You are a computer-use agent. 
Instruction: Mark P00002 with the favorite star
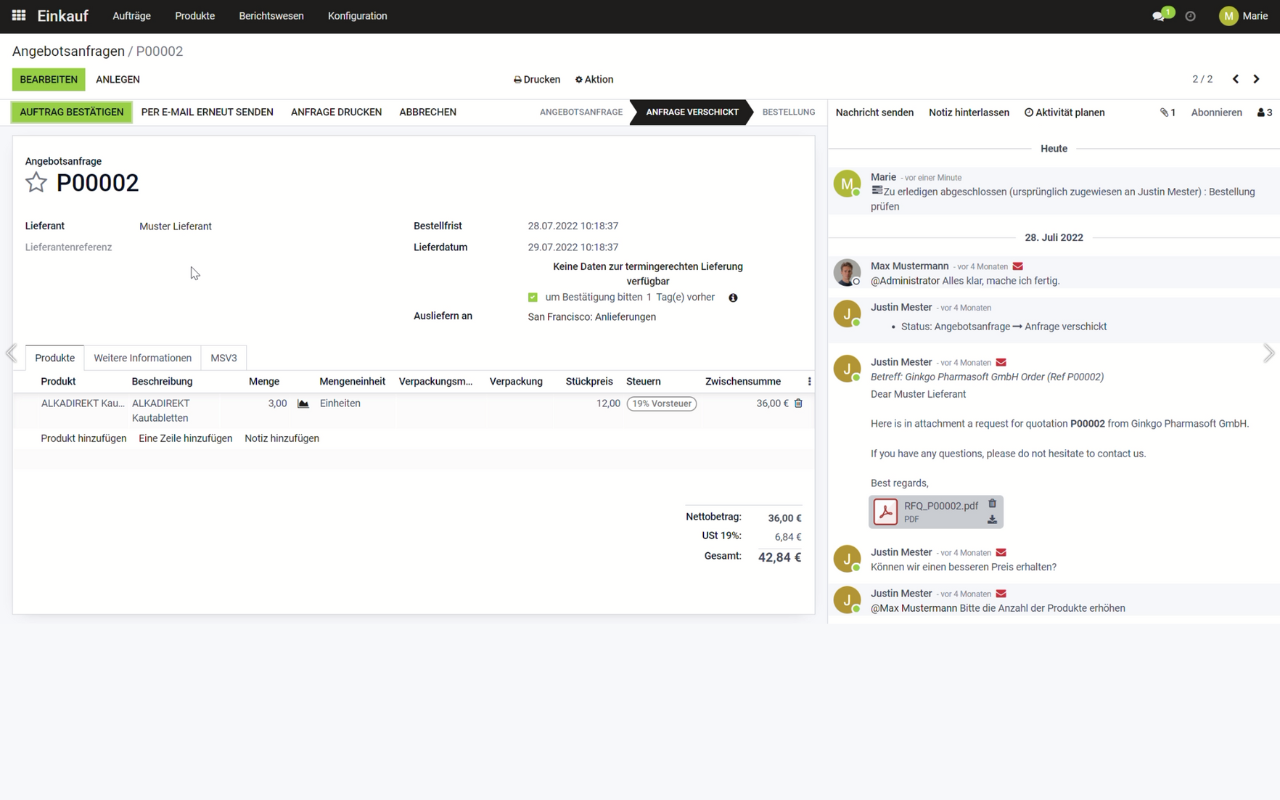tap(36, 182)
